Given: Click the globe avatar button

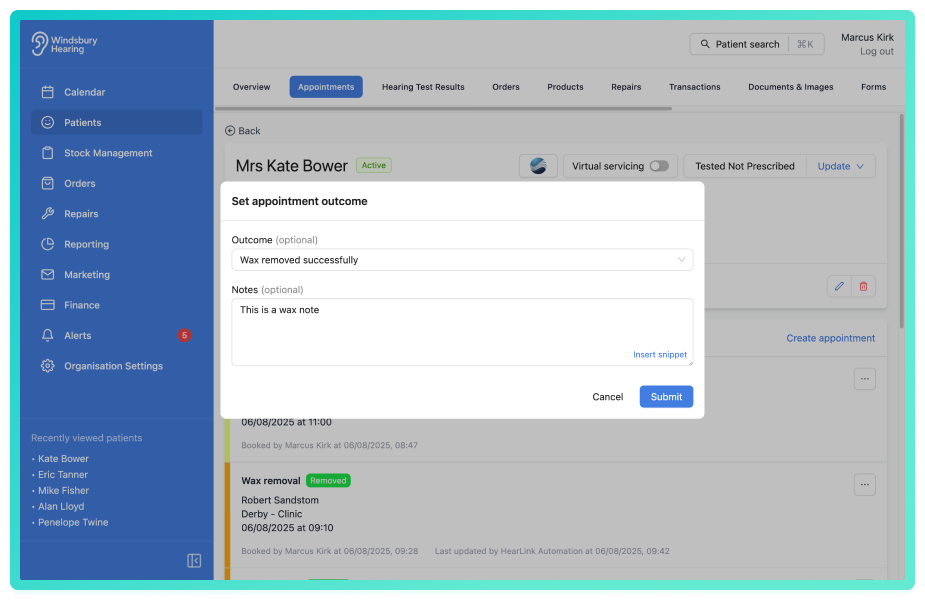Looking at the screenshot, I should [538, 166].
